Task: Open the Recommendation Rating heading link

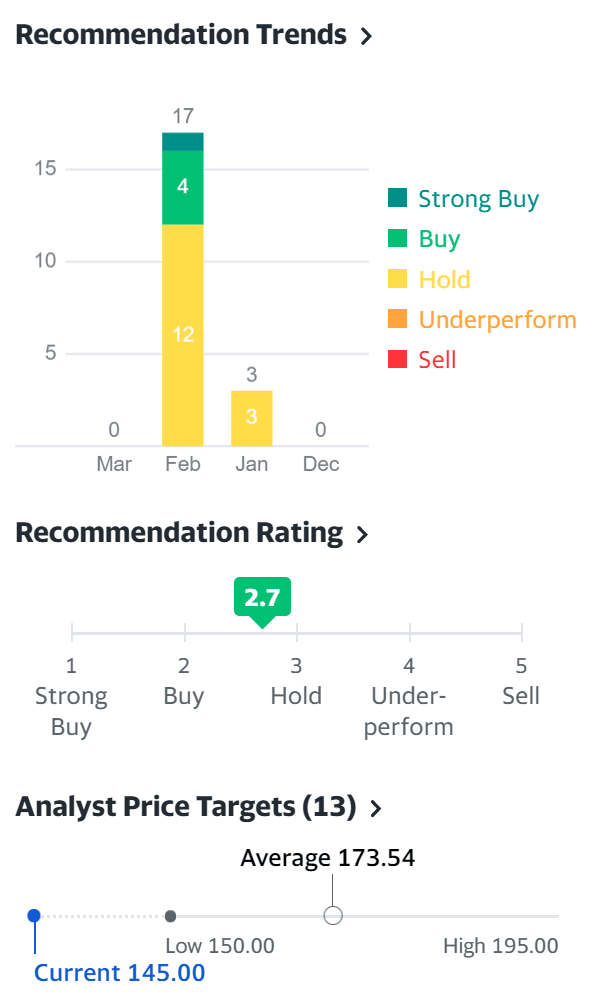Action: (179, 533)
